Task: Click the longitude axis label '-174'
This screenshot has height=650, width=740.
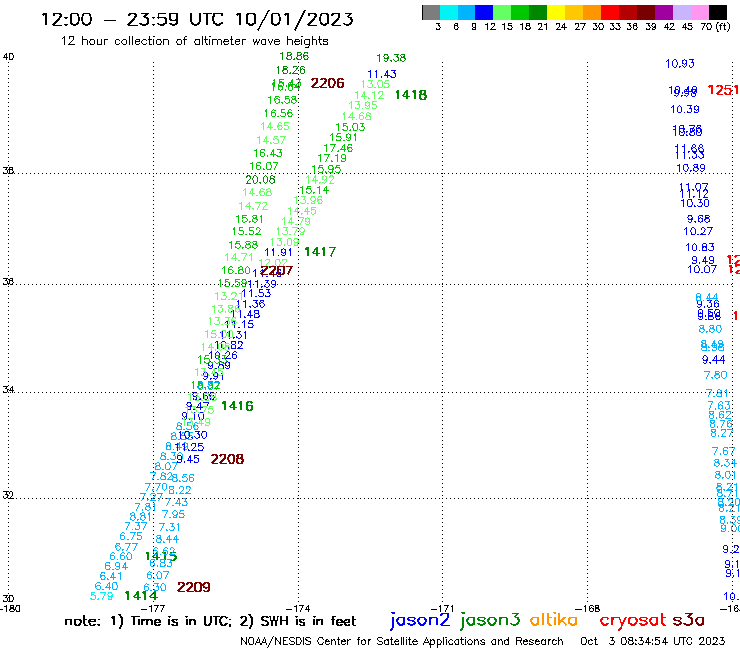Action: click(298, 609)
